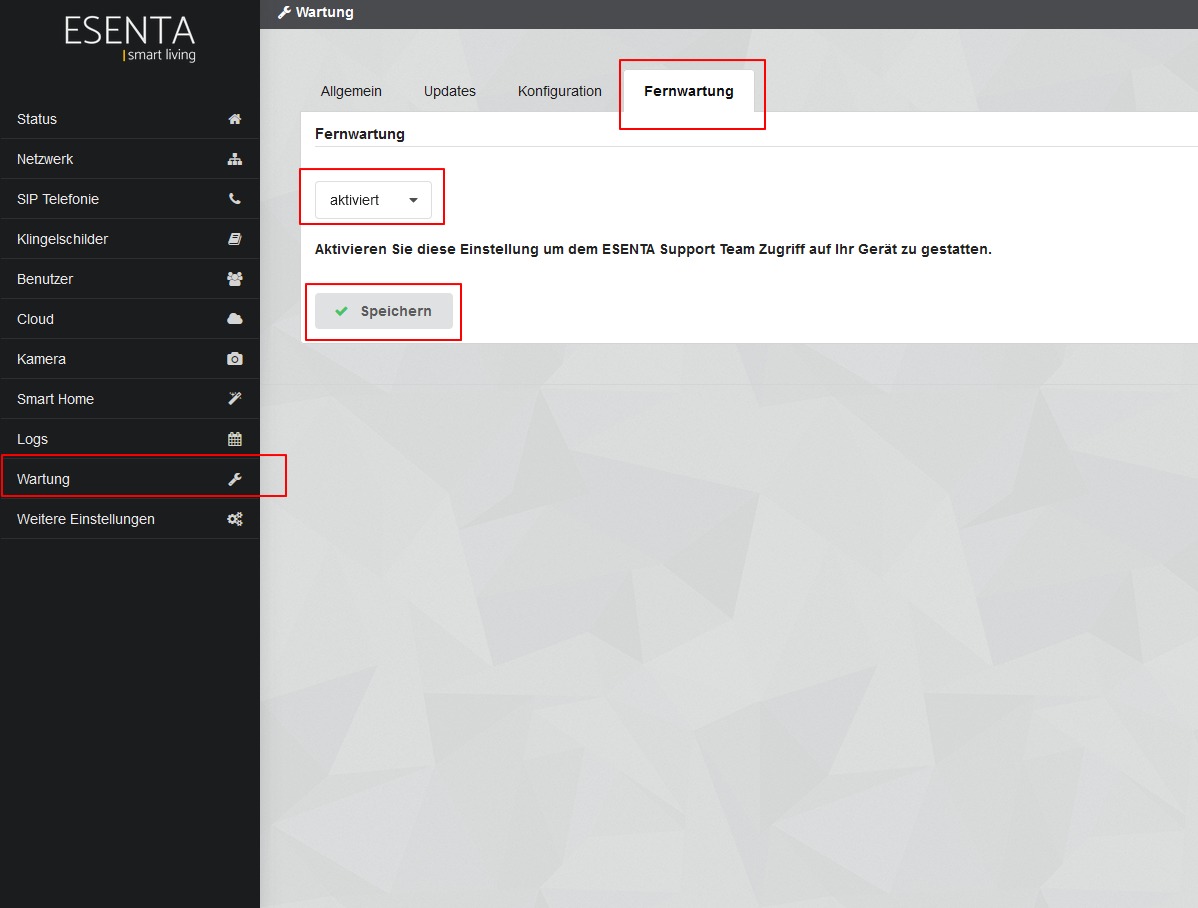This screenshot has height=908, width=1198.
Task: Go to the Netzwerk section
Action: coord(130,159)
